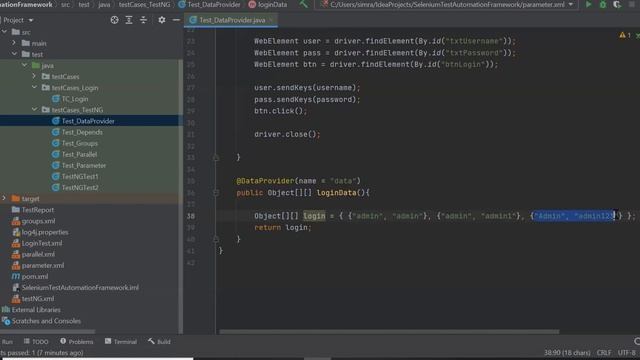Select Scratches and Consoles node

pyautogui.click(x=46, y=321)
